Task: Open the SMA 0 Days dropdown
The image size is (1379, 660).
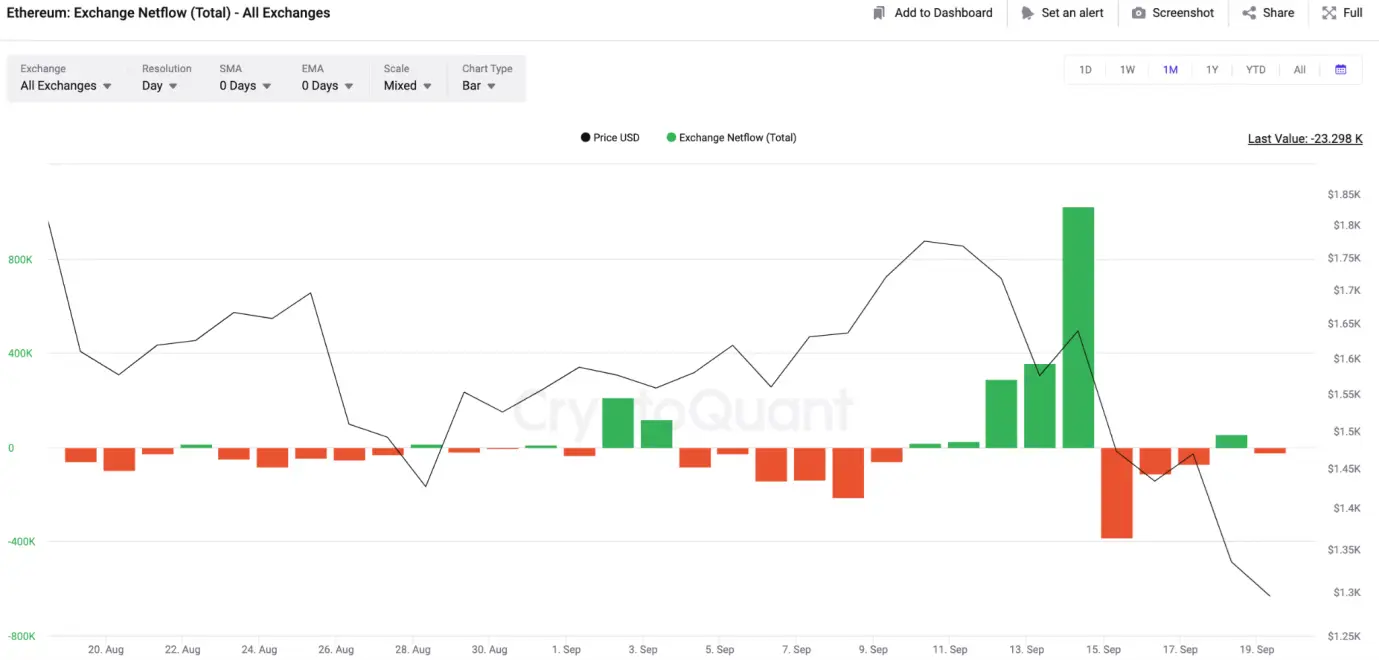Action: point(245,86)
